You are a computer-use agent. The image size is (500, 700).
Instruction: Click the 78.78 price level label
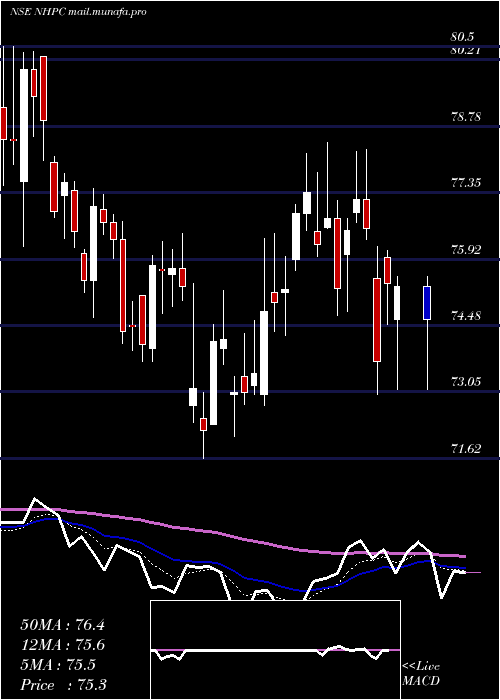point(466,117)
